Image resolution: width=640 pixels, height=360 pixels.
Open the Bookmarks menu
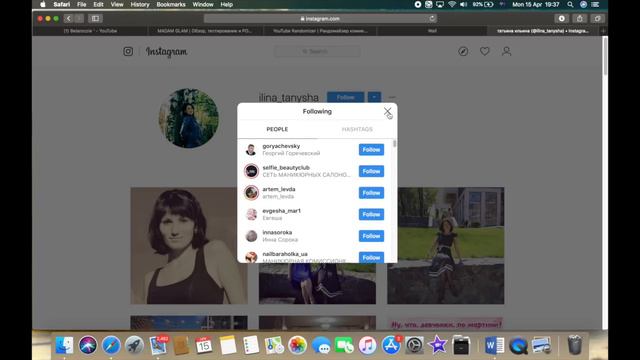click(x=171, y=4)
